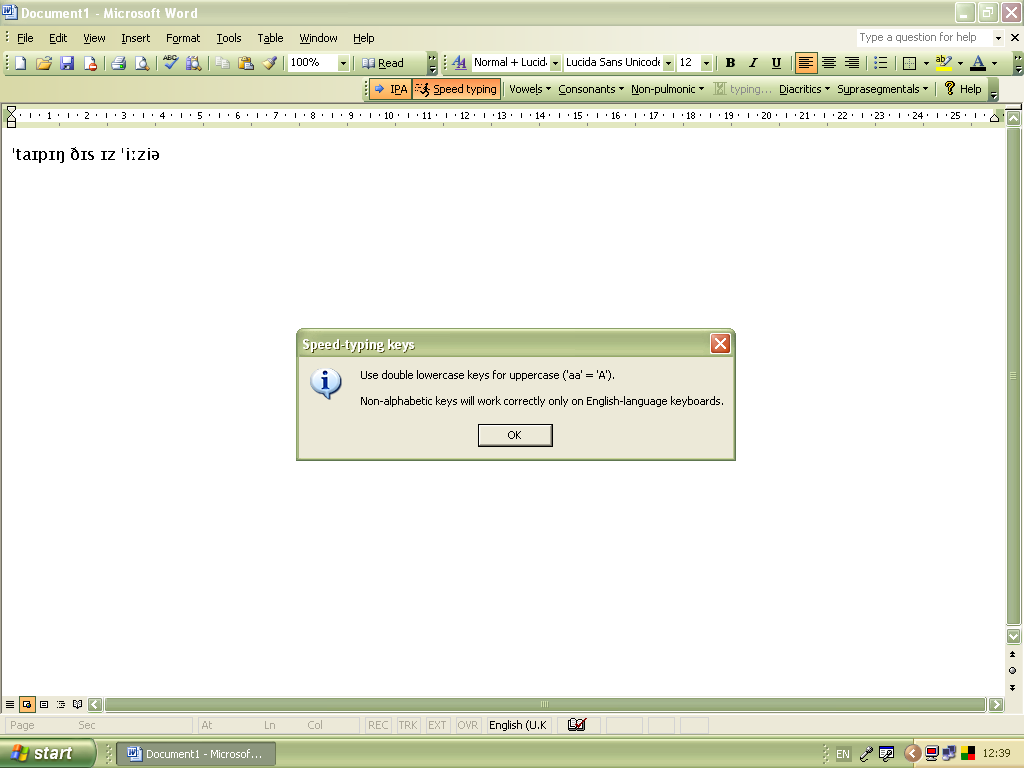Open the Font Color picker

click(x=975, y=62)
